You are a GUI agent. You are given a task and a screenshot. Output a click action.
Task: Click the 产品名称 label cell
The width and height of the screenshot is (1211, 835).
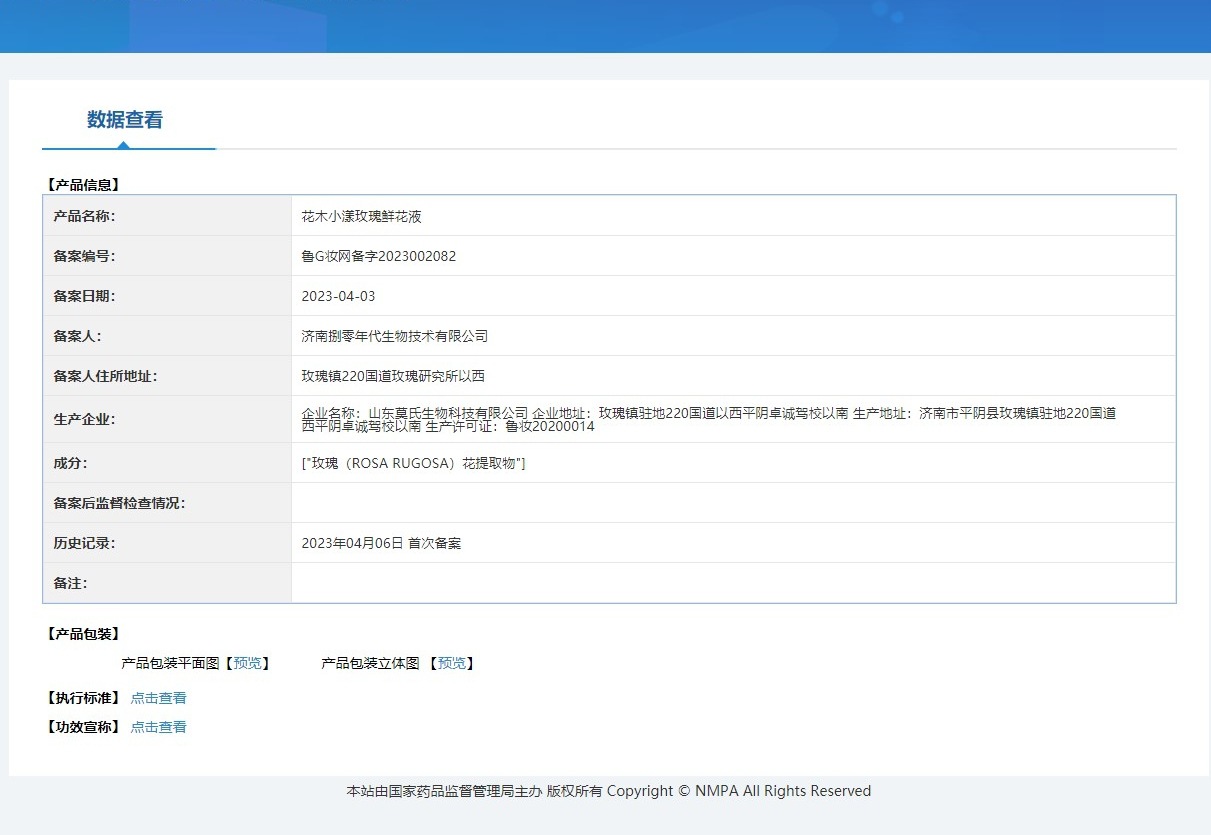coord(167,216)
